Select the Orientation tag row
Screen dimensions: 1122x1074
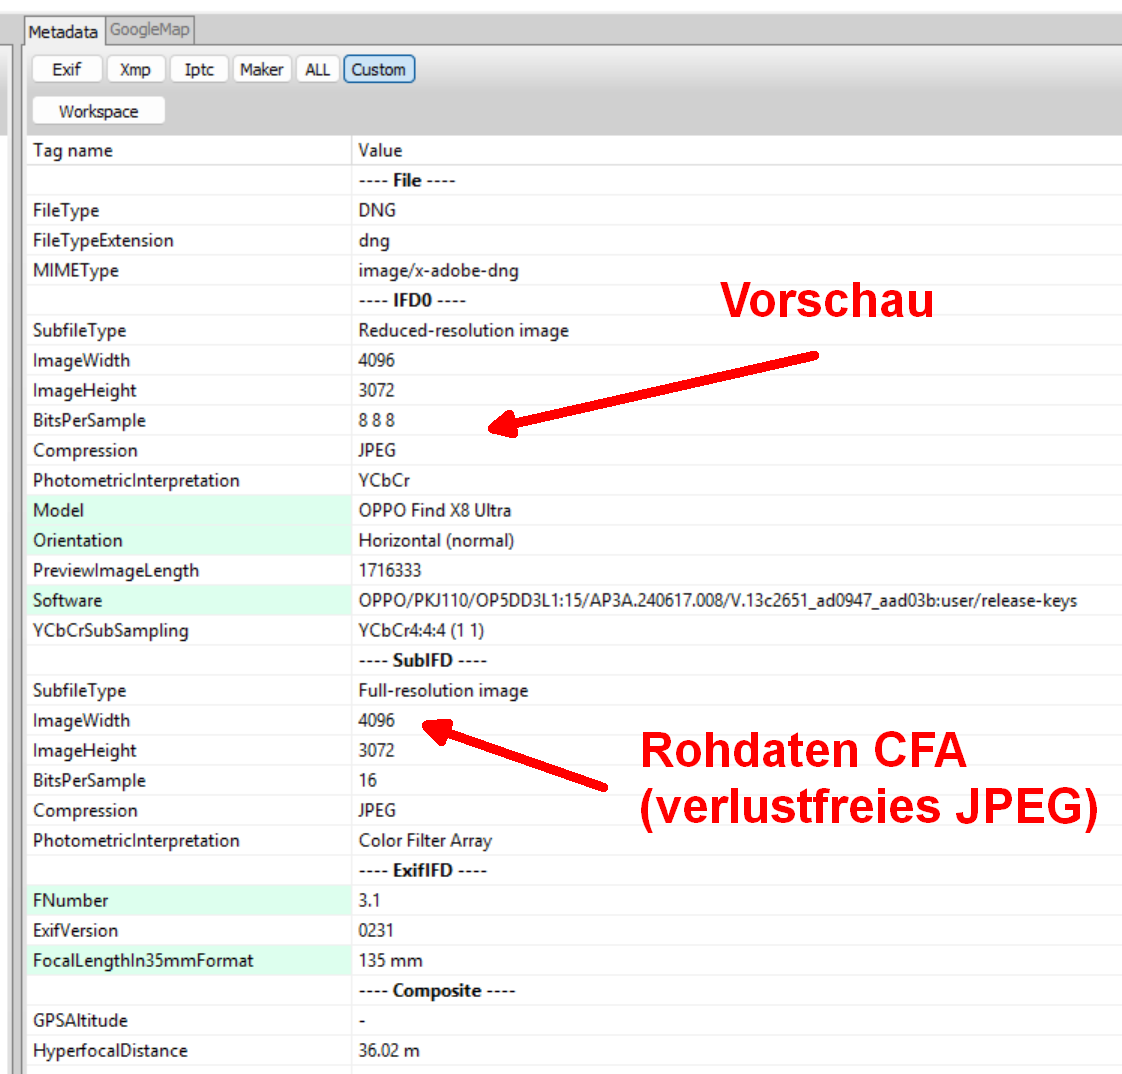point(78,540)
